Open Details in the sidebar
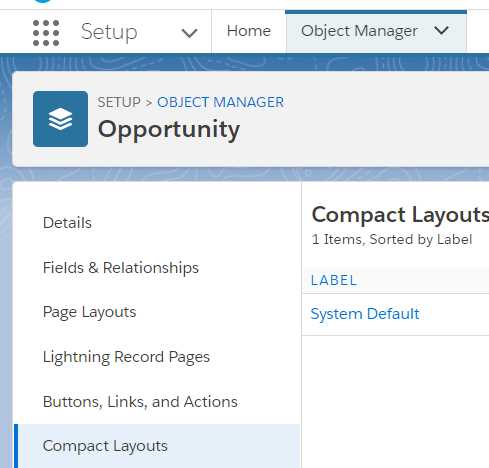 click(x=67, y=223)
